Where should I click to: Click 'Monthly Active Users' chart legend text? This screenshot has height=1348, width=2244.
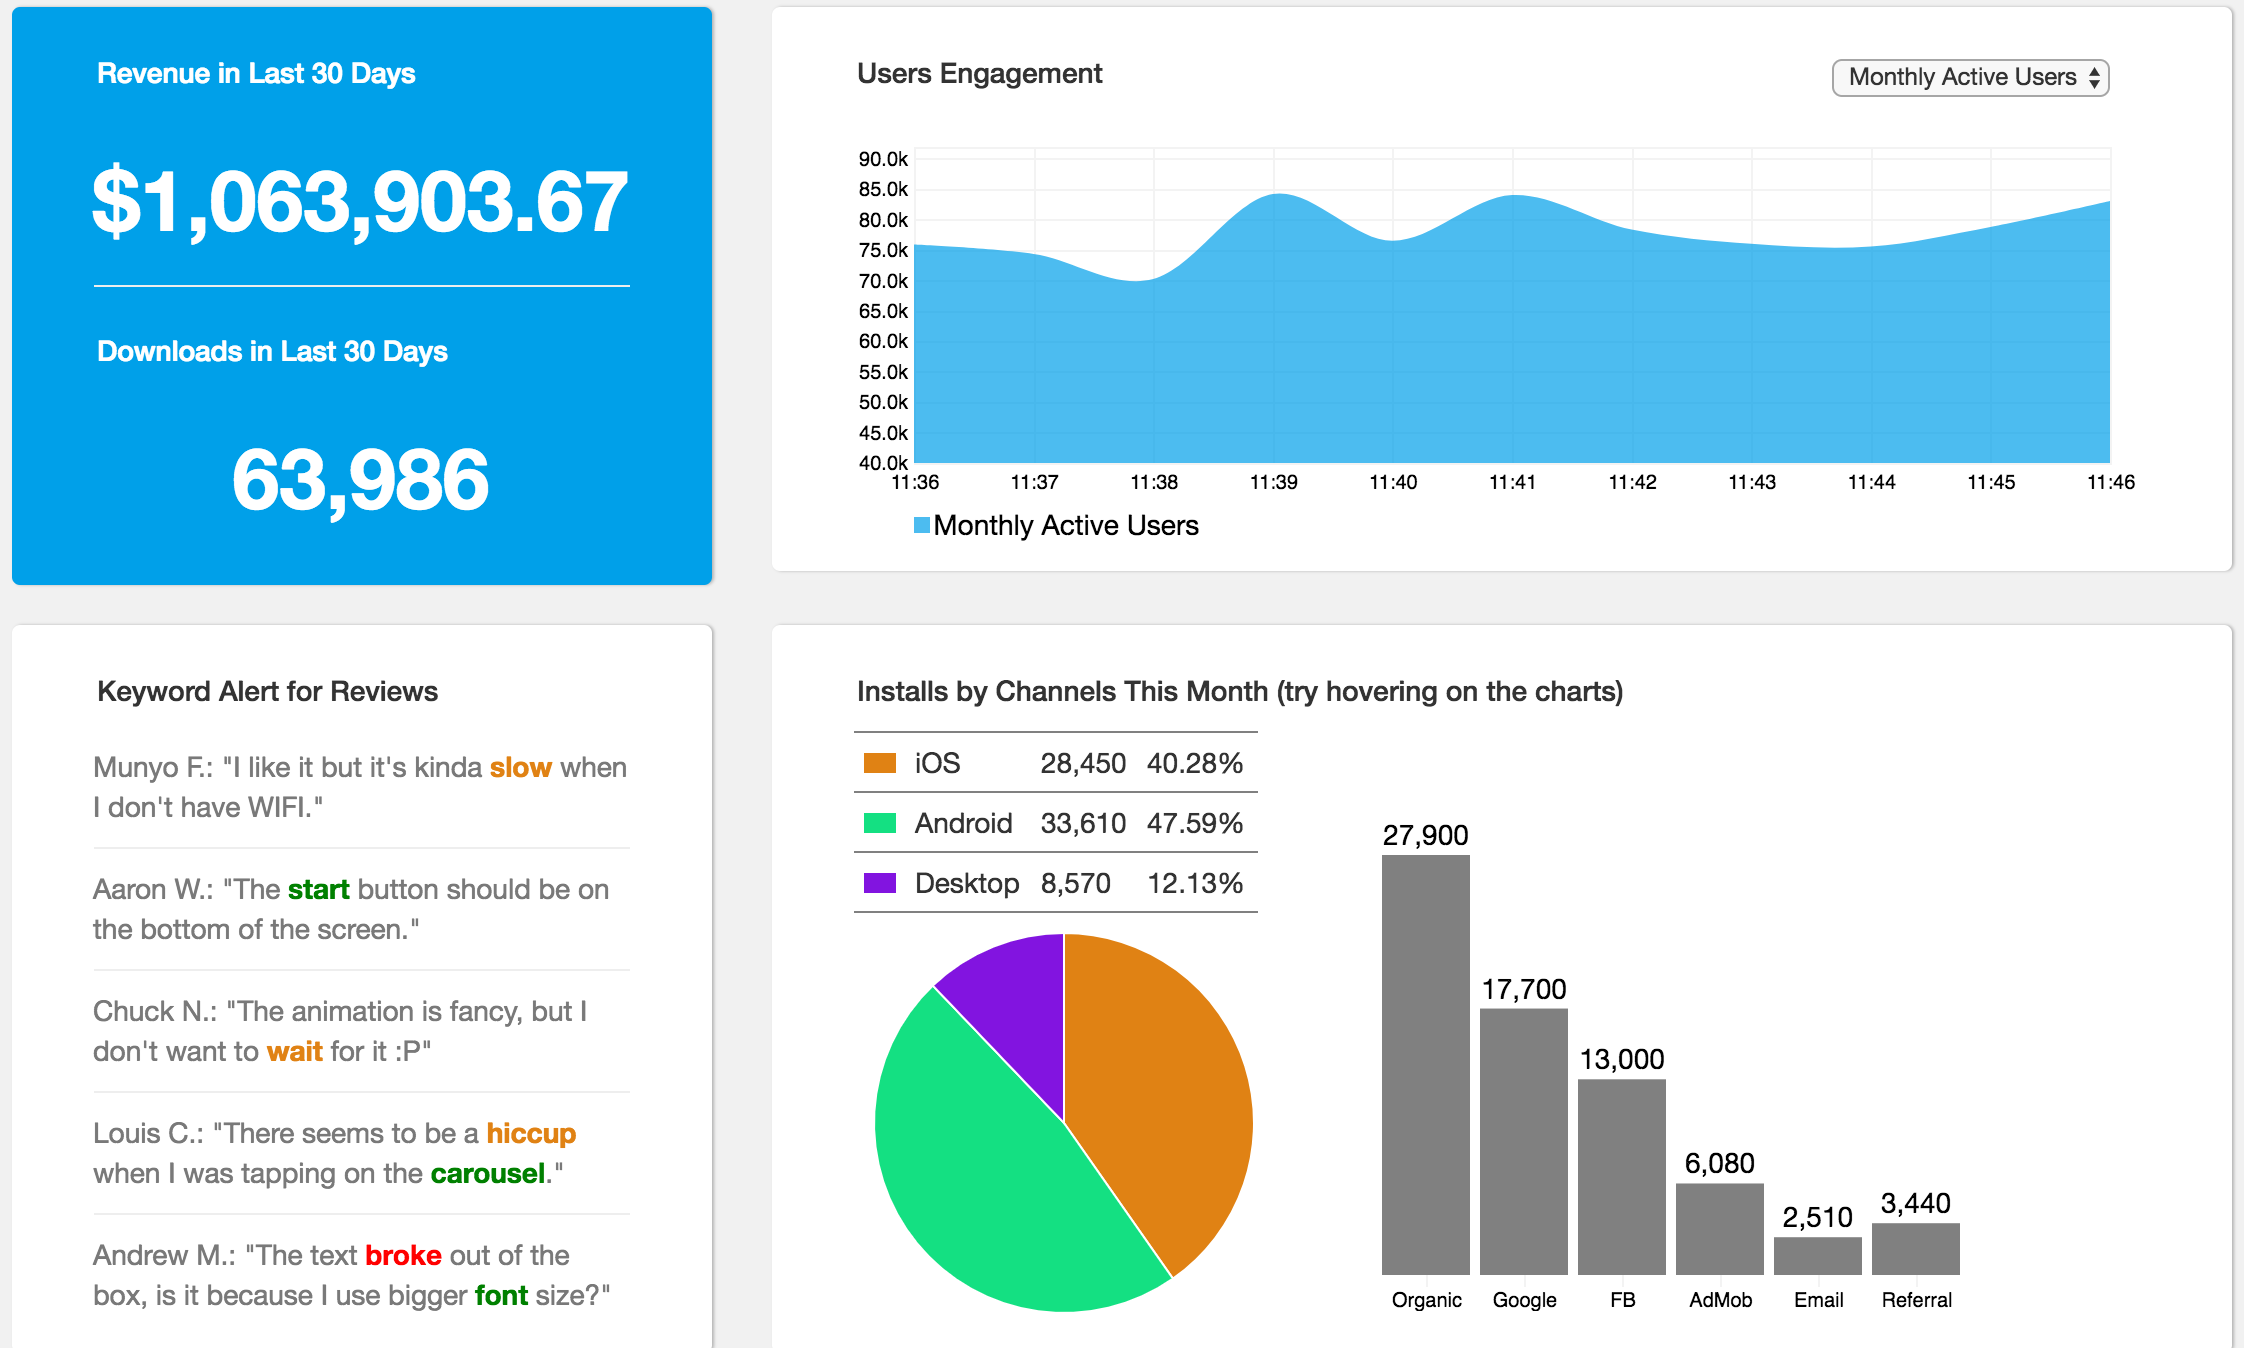pyautogui.click(x=1066, y=525)
